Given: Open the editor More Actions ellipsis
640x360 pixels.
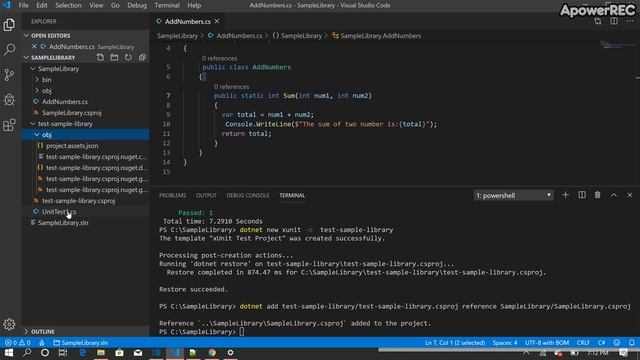Looking at the screenshot, I should click(630, 21).
